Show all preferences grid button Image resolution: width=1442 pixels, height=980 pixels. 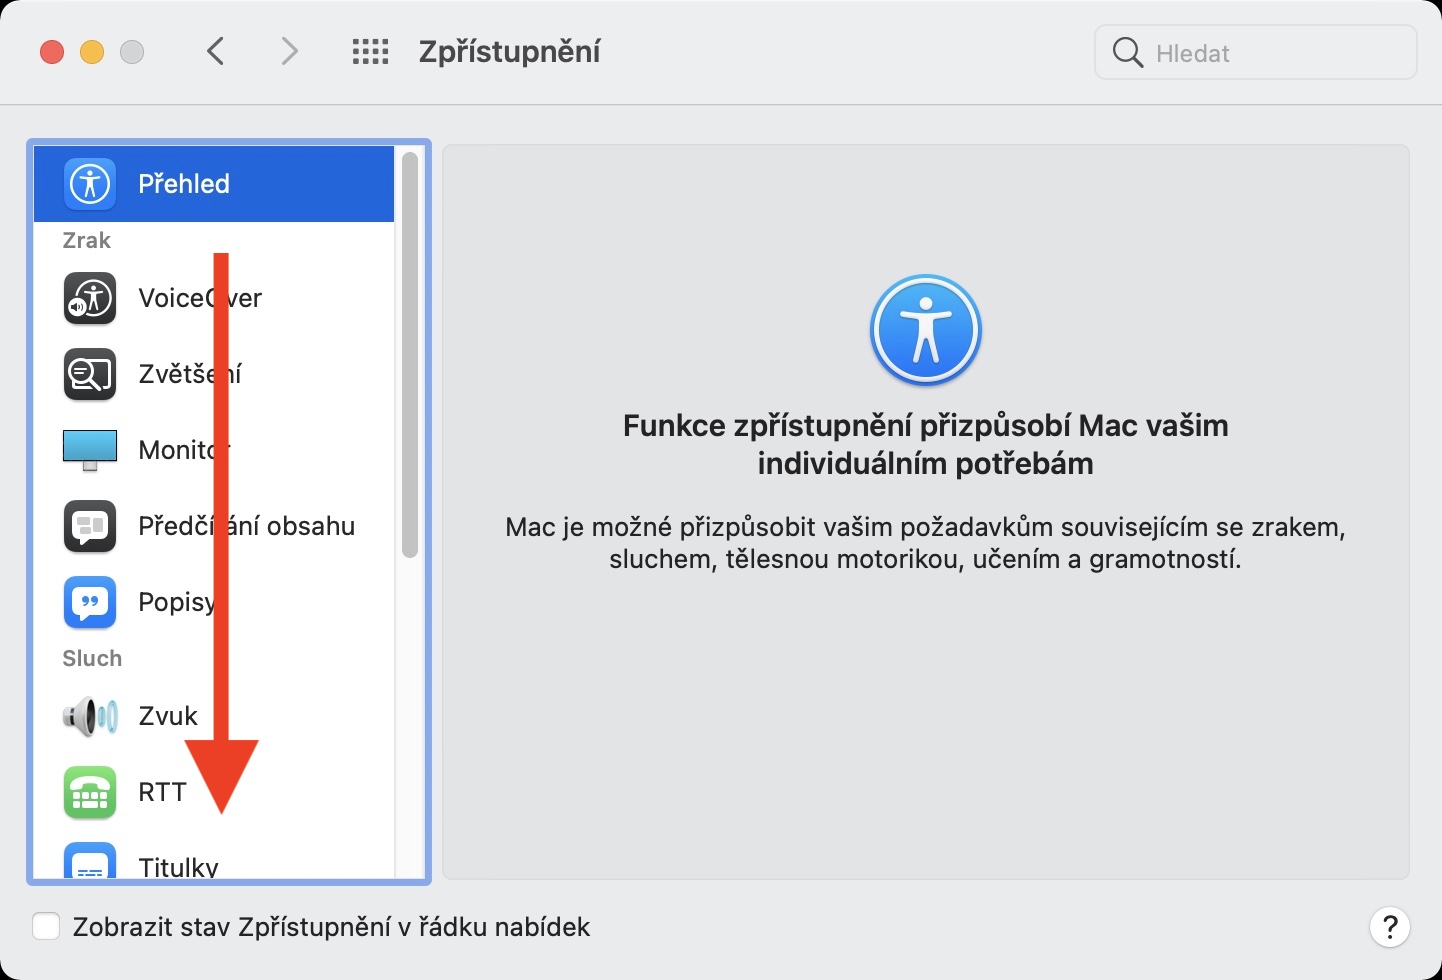click(x=370, y=52)
